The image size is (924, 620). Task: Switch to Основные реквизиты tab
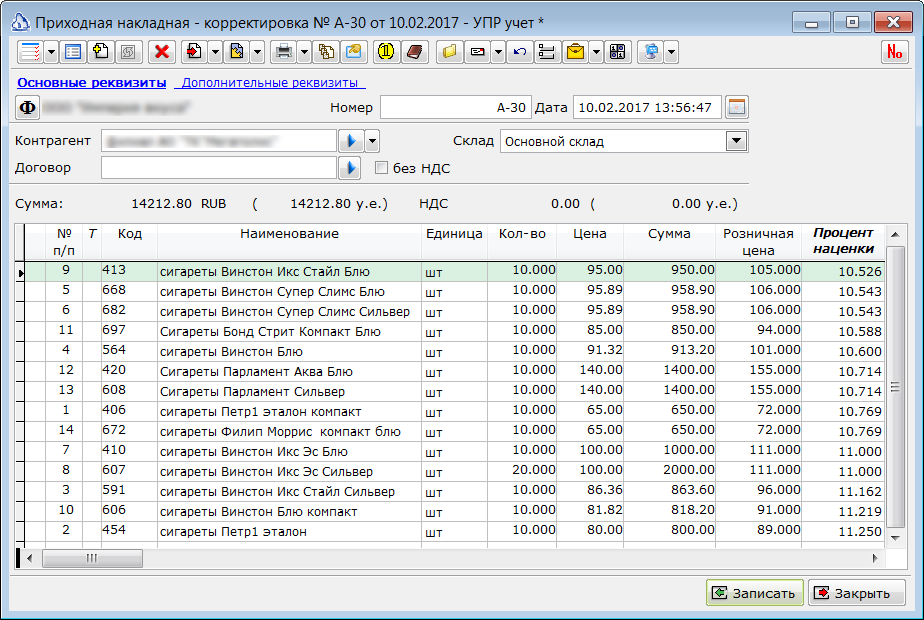click(x=91, y=83)
